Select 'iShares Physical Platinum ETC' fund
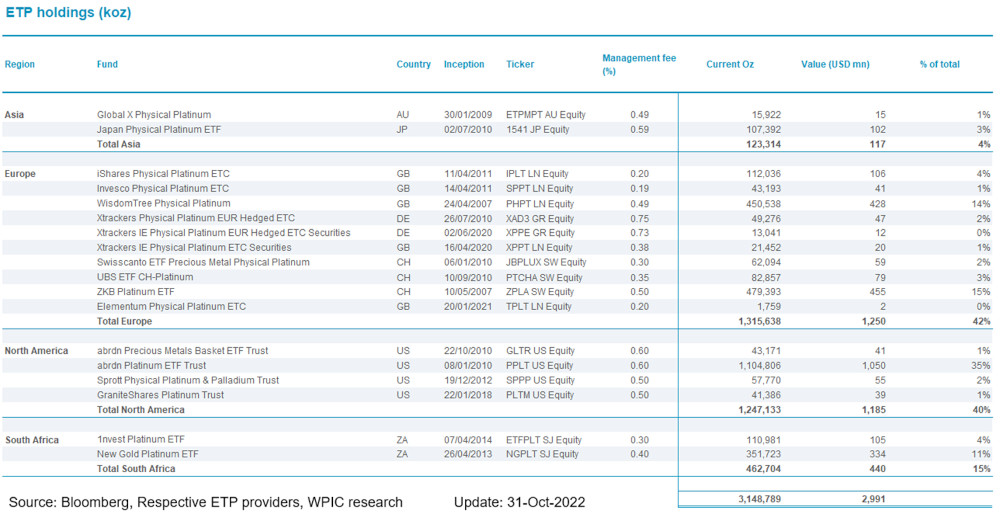Image resolution: width=1000 pixels, height=514 pixels. tap(163, 173)
